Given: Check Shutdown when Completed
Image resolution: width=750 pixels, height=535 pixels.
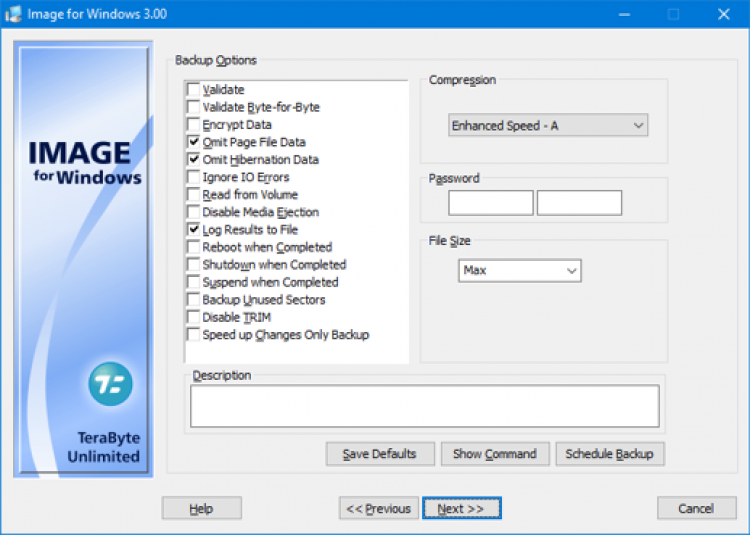Looking at the screenshot, I should [x=194, y=264].
